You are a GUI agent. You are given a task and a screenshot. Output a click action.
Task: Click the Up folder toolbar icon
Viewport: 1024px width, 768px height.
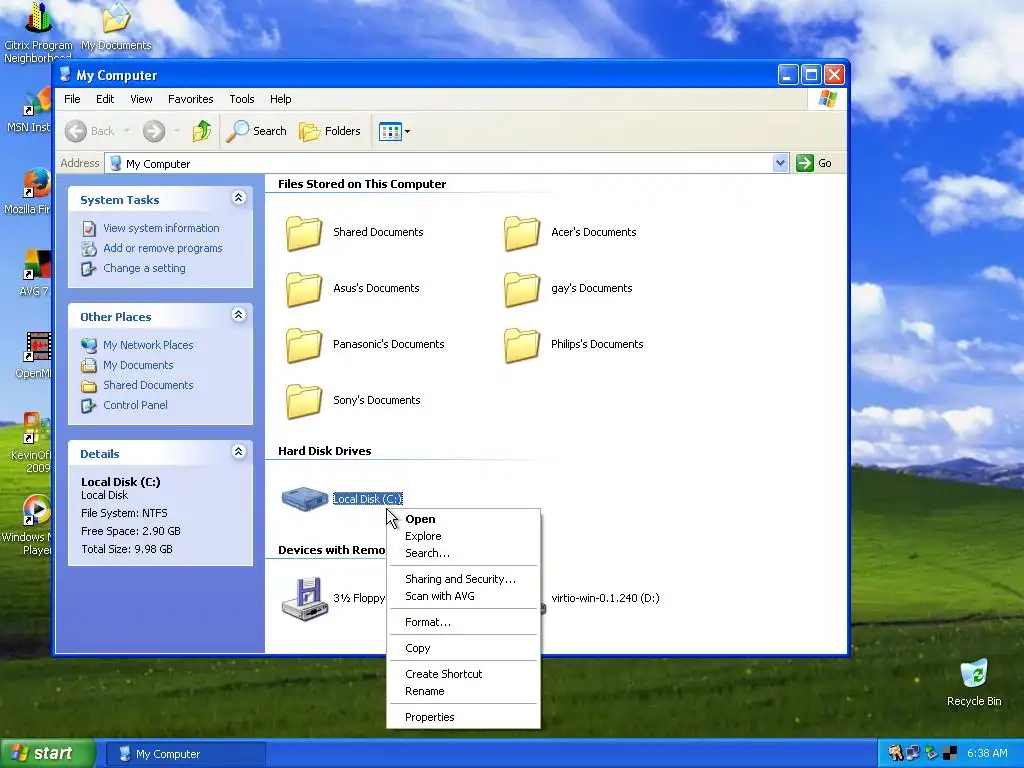202,131
